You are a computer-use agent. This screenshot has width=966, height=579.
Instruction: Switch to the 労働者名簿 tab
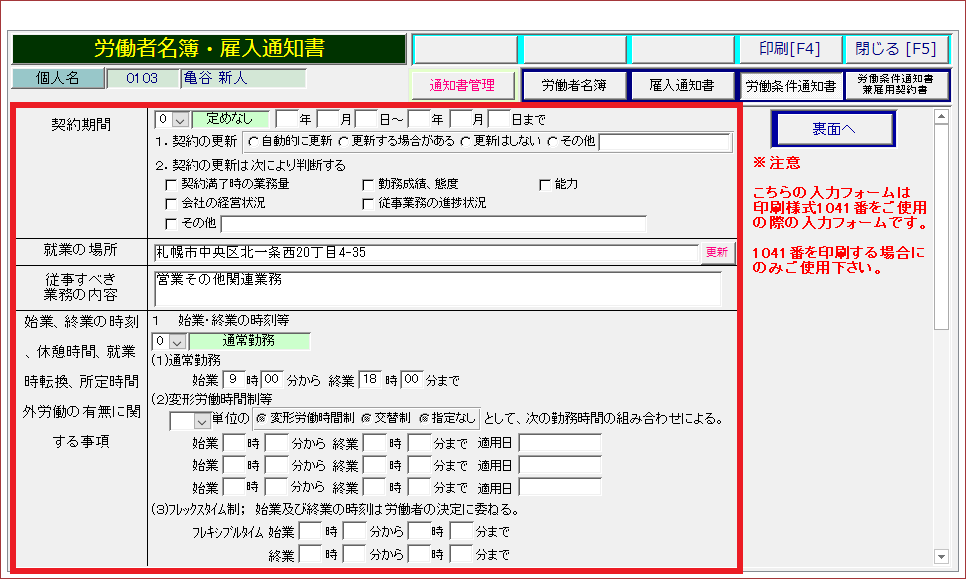pyautogui.click(x=574, y=86)
